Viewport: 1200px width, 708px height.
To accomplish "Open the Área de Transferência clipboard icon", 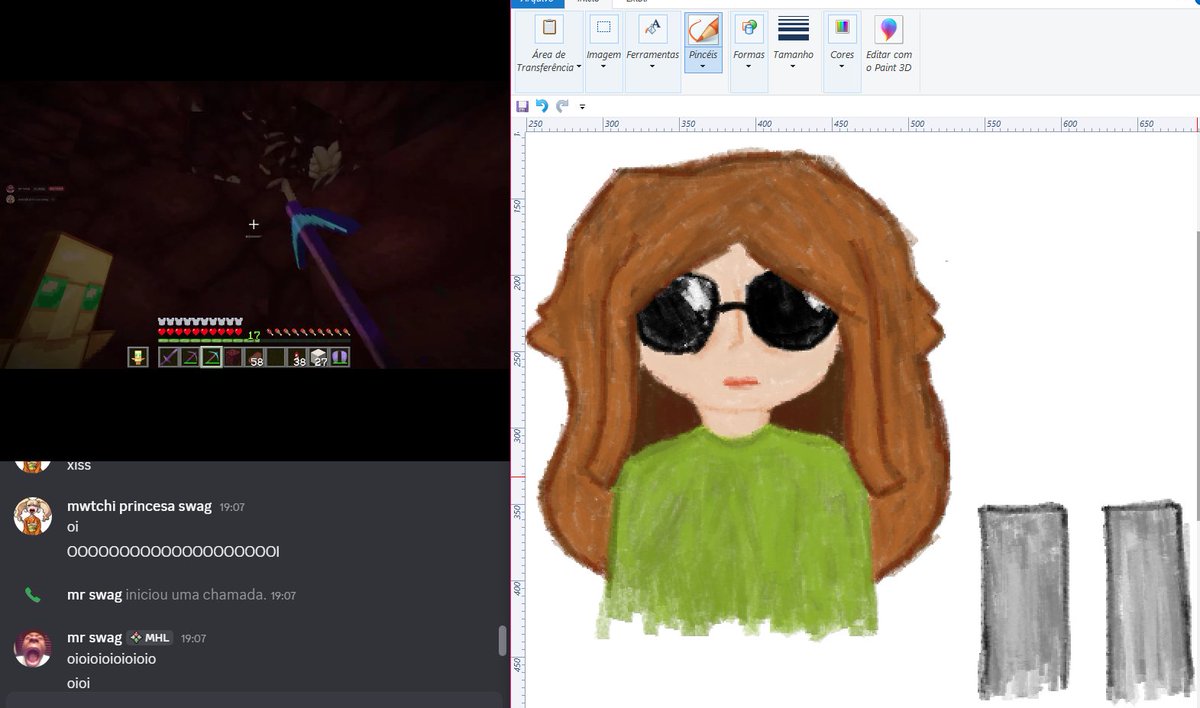I will [x=549, y=28].
